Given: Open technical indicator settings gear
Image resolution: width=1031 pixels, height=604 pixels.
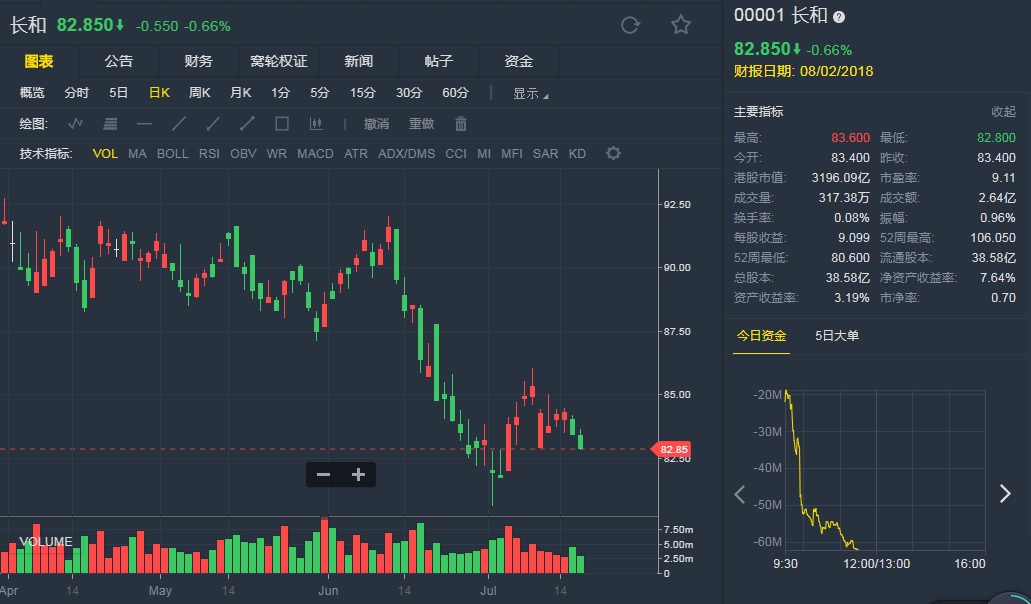Looking at the screenshot, I should pos(613,153).
